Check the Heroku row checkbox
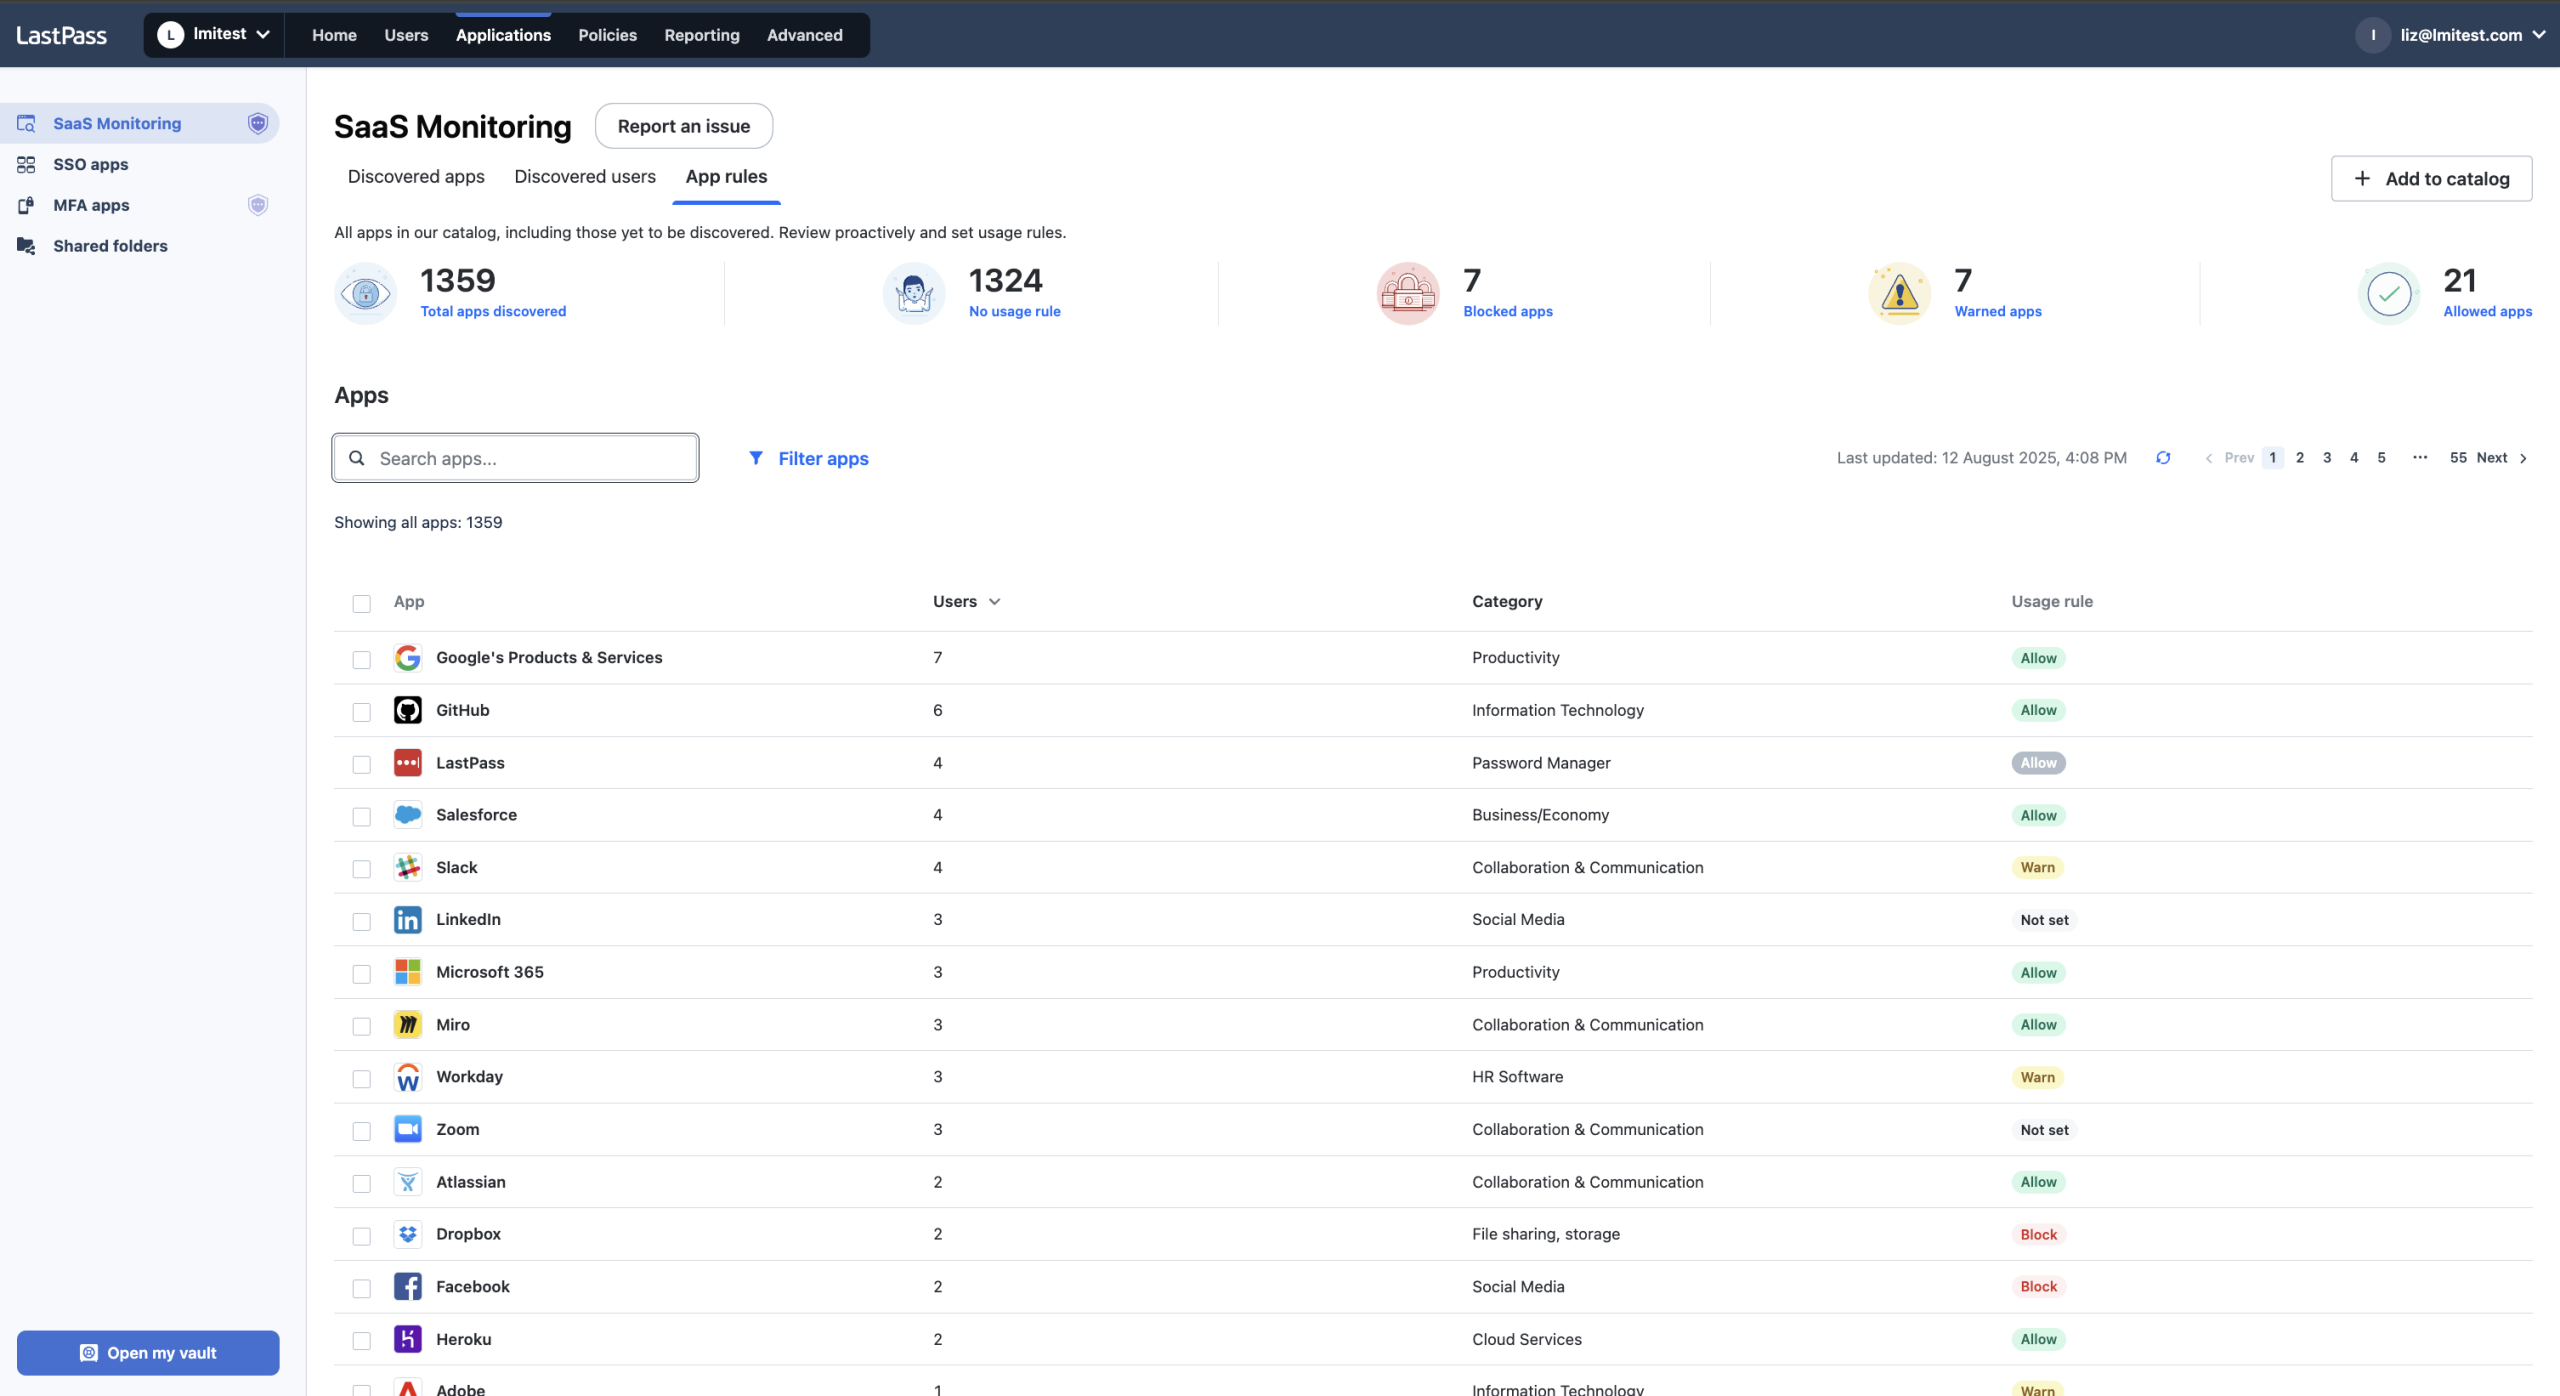This screenshot has width=2560, height=1396. pos(361,1340)
